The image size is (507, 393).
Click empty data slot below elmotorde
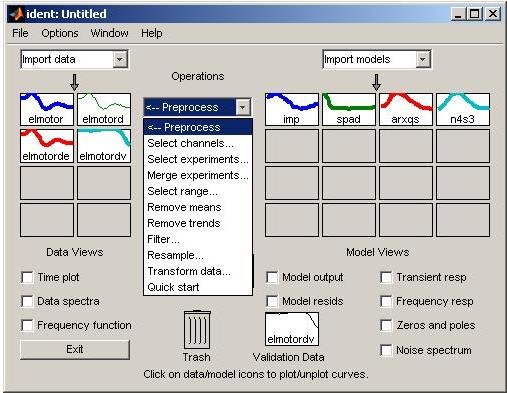(47, 183)
